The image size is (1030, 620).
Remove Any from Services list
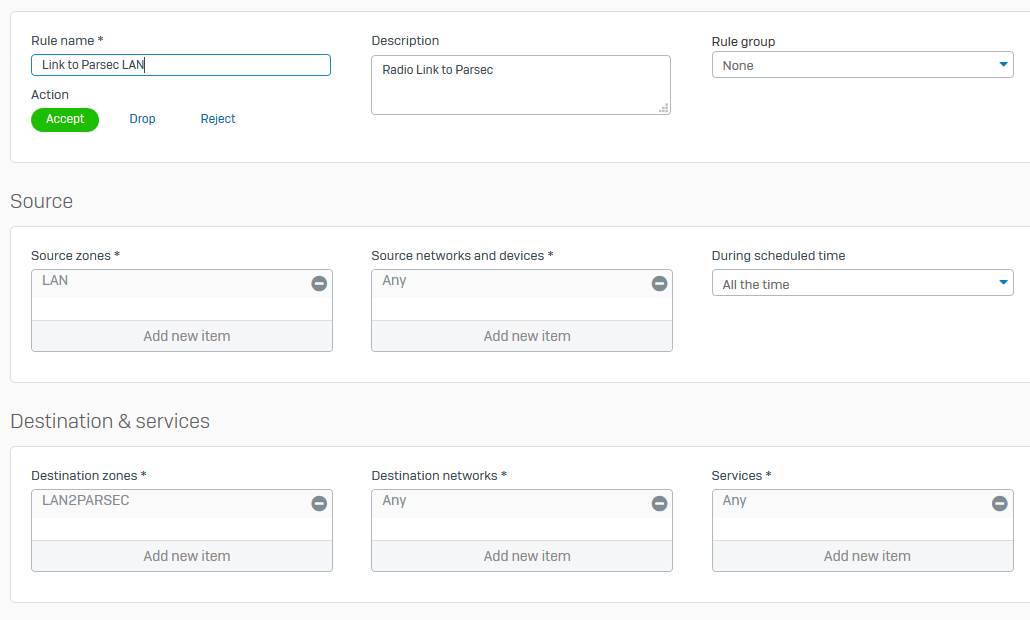pyautogui.click(x=999, y=504)
